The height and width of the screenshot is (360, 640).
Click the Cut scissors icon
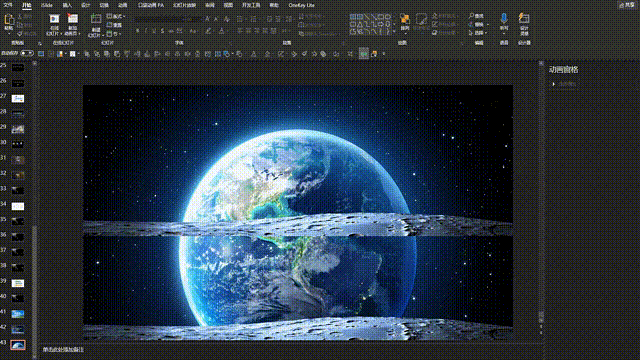[x=20, y=17]
